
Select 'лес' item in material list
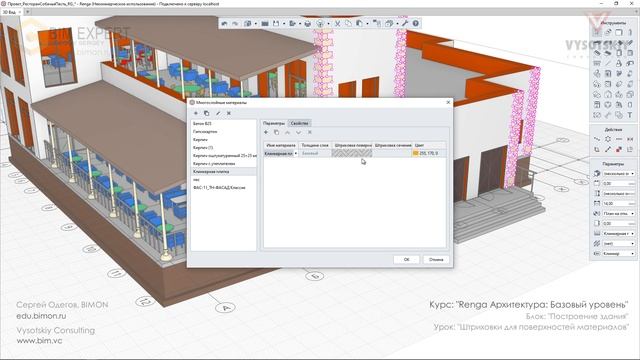click(x=224, y=180)
